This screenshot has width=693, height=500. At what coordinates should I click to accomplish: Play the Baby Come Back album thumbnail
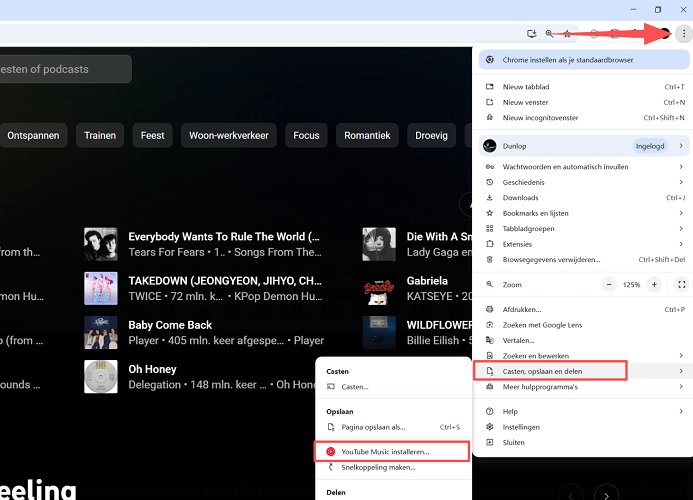(101, 332)
